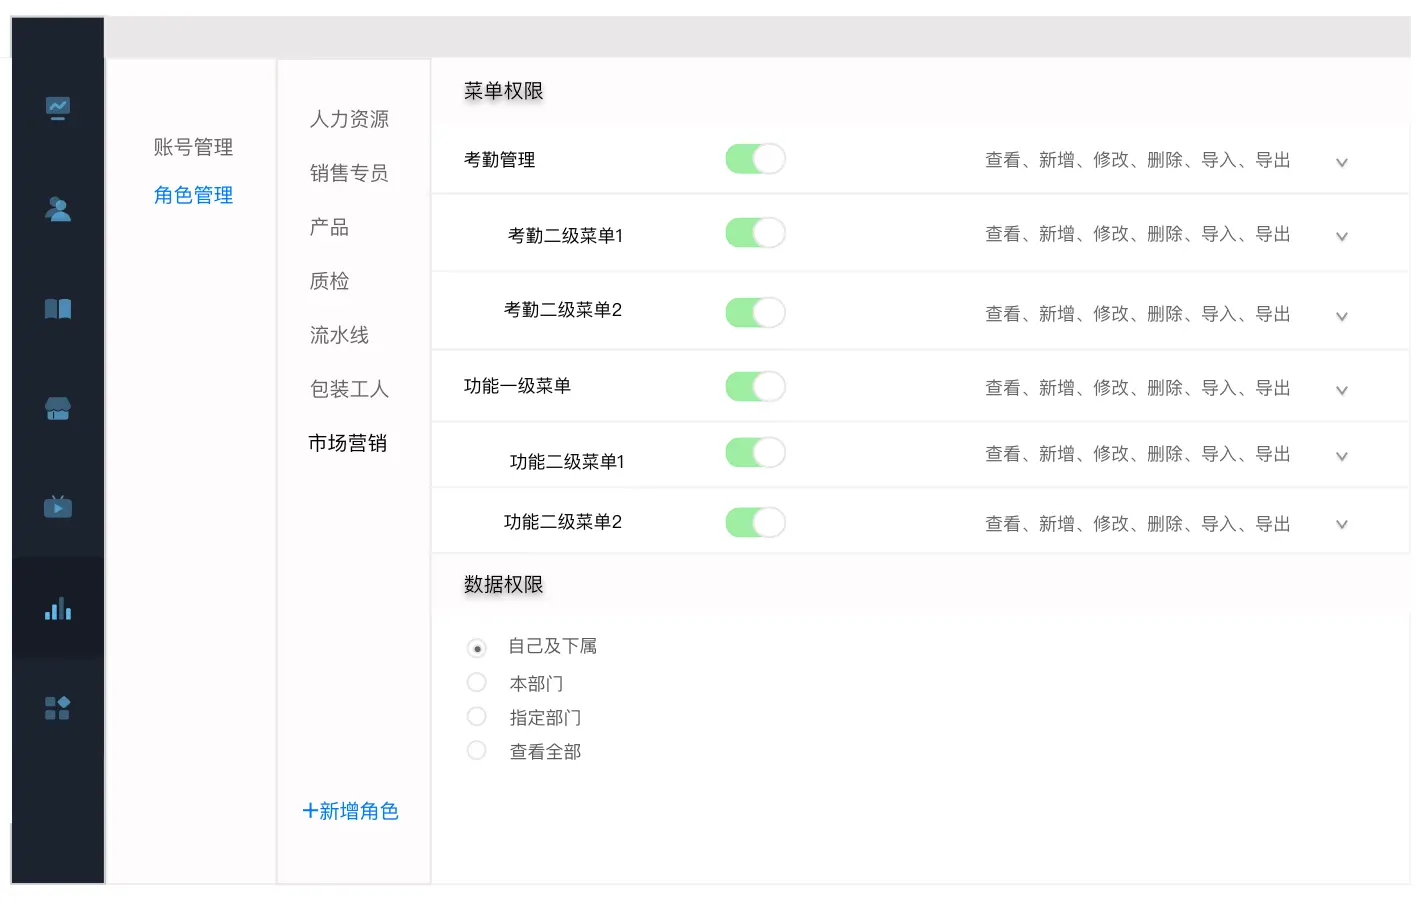Toggle the 功能一级菜单 switch
Viewport: 1426px width, 900px height.
coord(756,387)
